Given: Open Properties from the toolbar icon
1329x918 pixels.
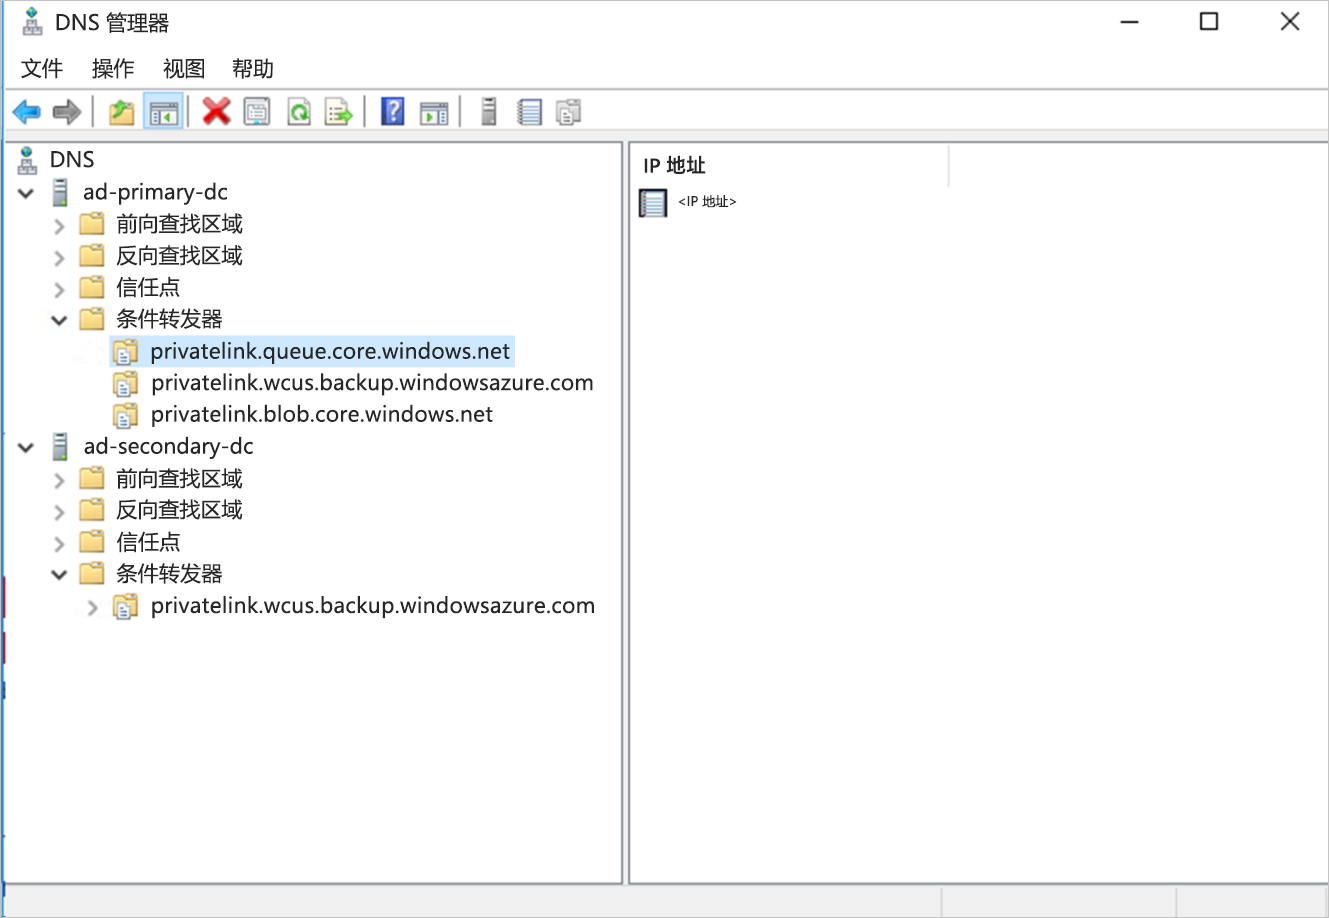Looking at the screenshot, I should point(257,112).
